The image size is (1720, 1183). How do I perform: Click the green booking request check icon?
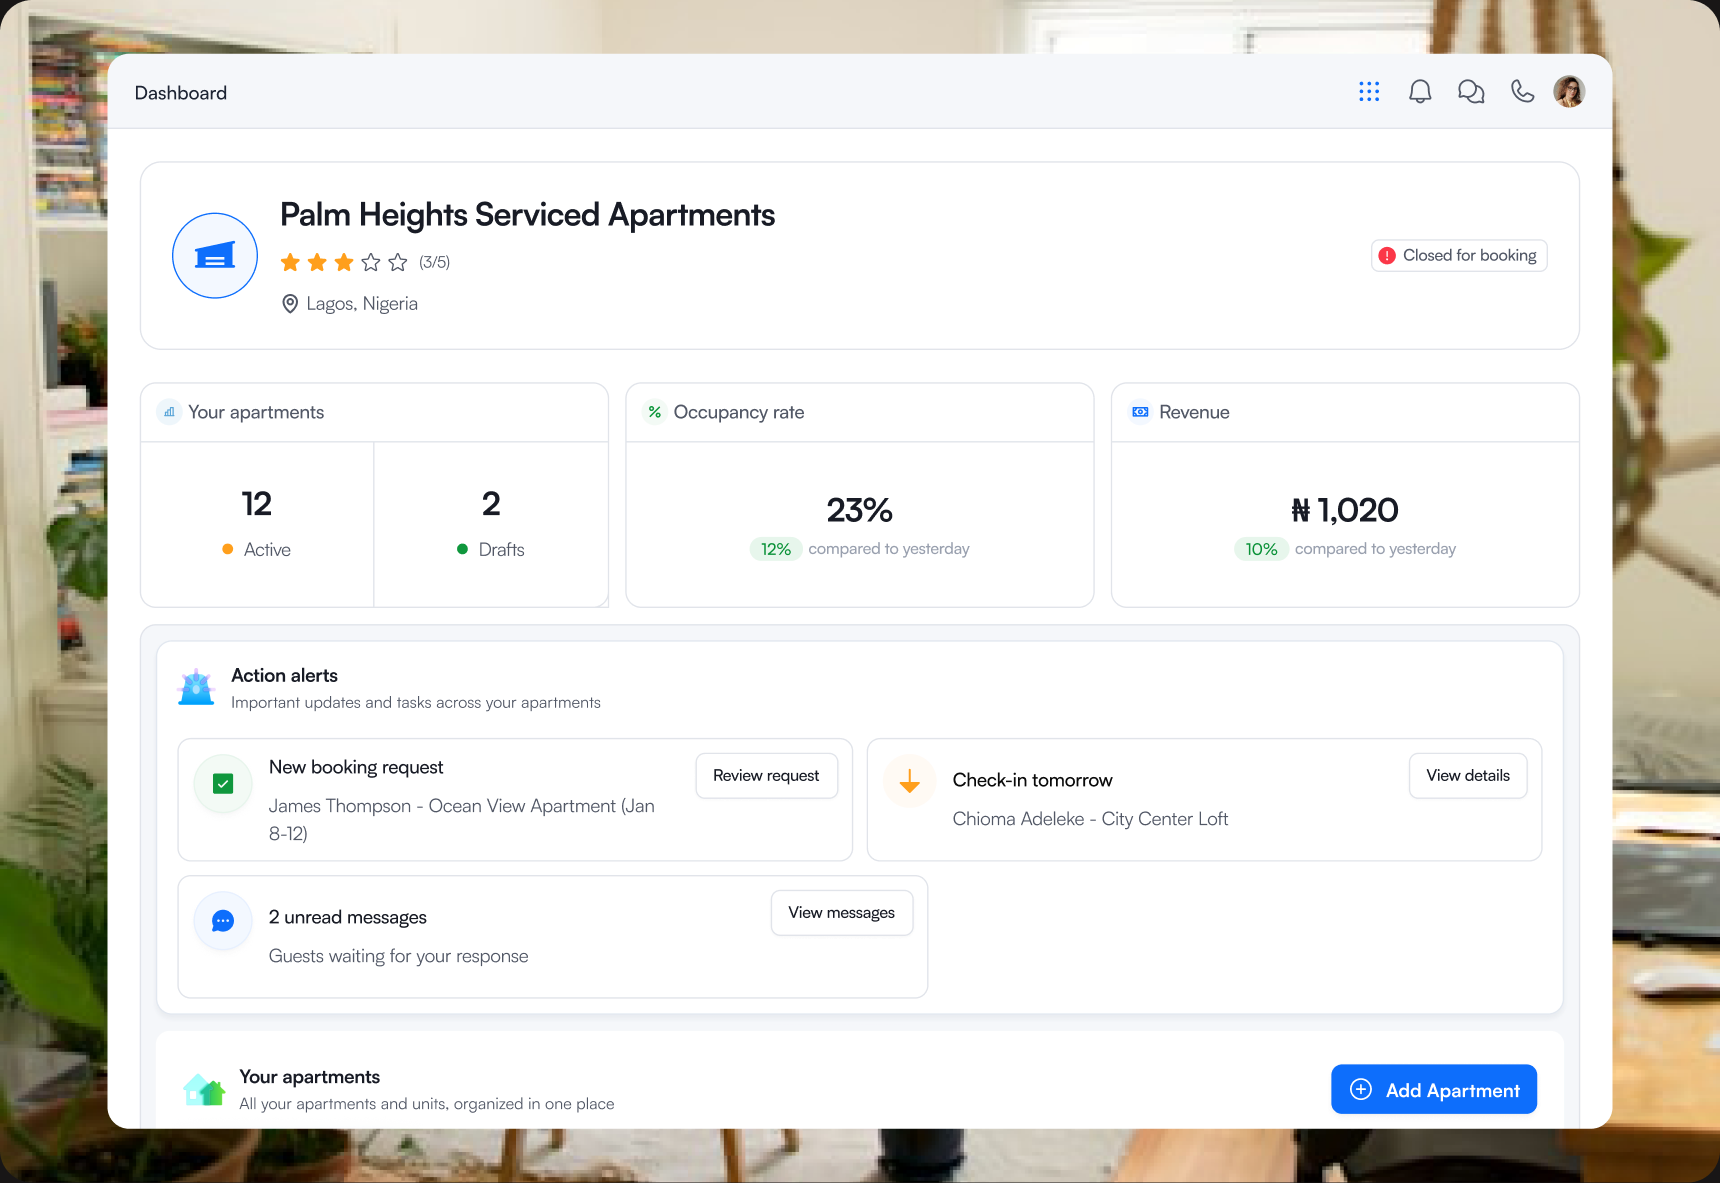[x=223, y=784]
